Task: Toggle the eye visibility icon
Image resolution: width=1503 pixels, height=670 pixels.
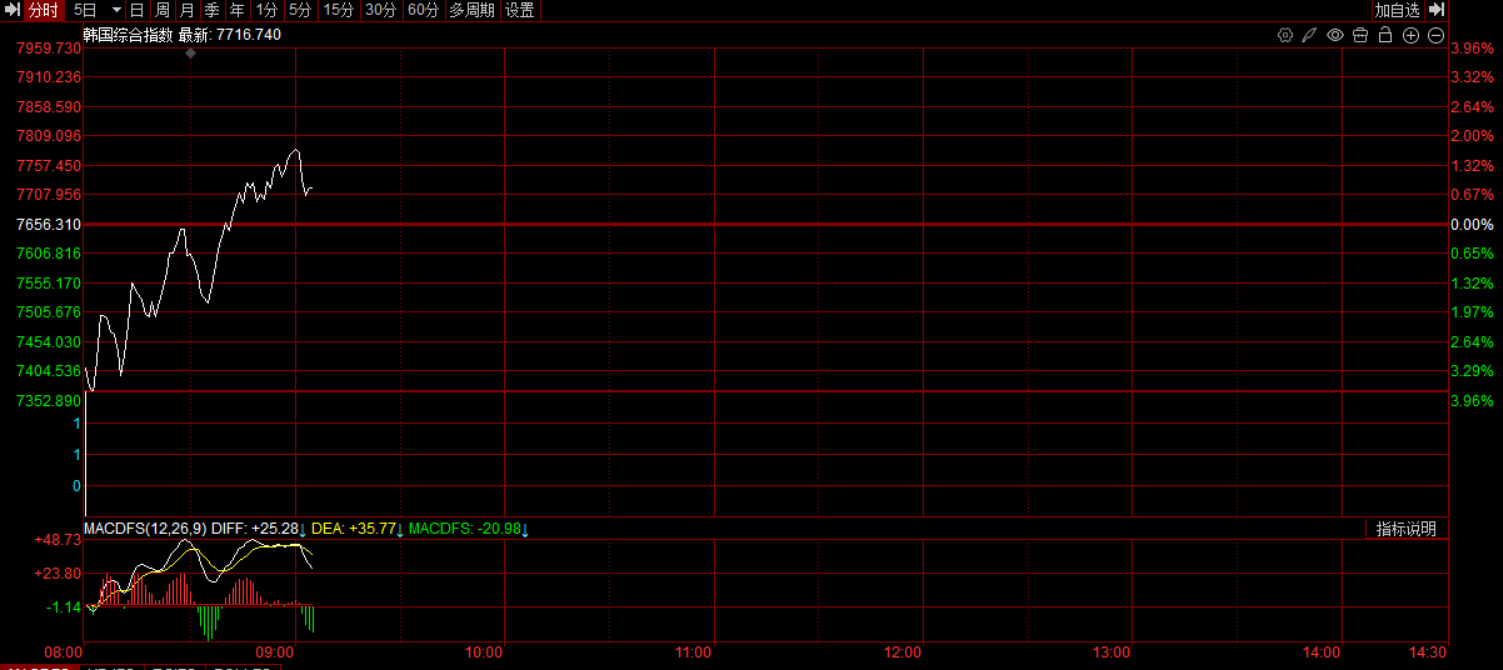Action: coord(1335,35)
